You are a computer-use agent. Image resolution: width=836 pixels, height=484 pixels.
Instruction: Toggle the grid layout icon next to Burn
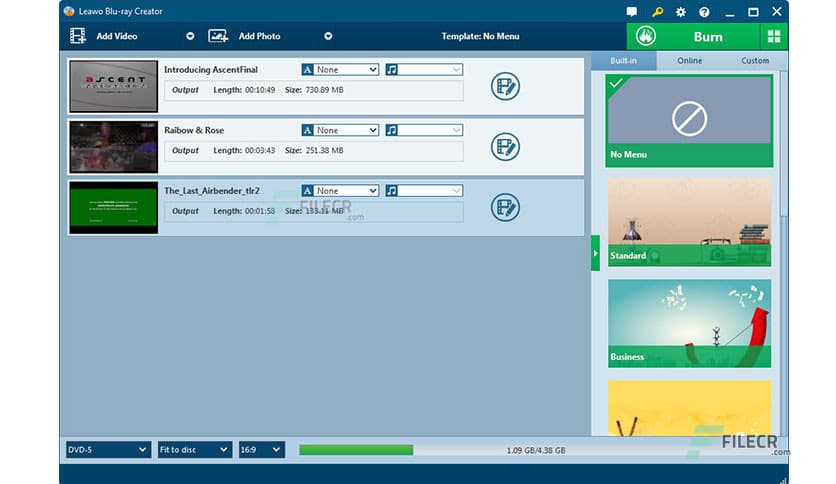774,36
